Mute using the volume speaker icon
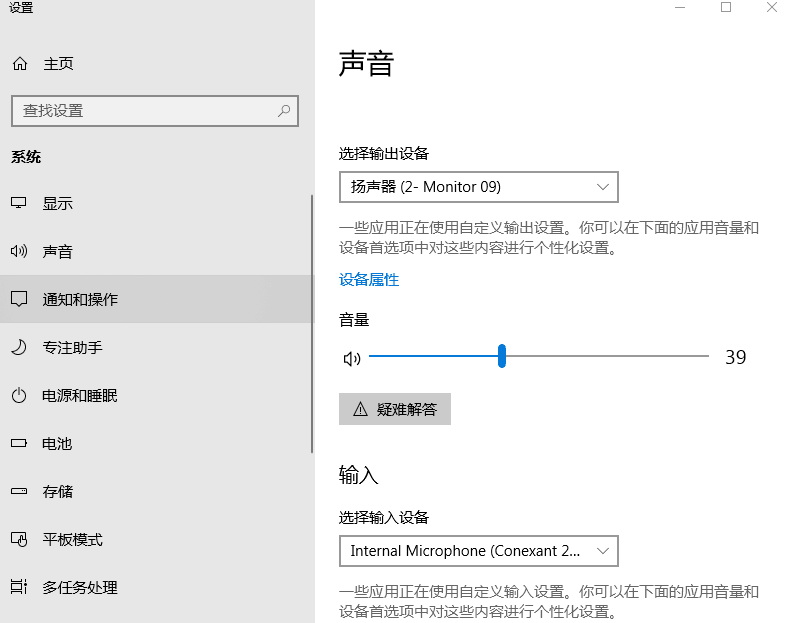 pyautogui.click(x=351, y=358)
